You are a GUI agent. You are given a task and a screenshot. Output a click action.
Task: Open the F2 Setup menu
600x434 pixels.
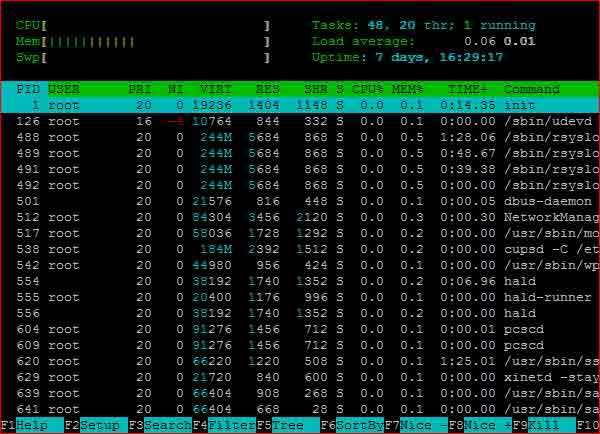(102, 425)
